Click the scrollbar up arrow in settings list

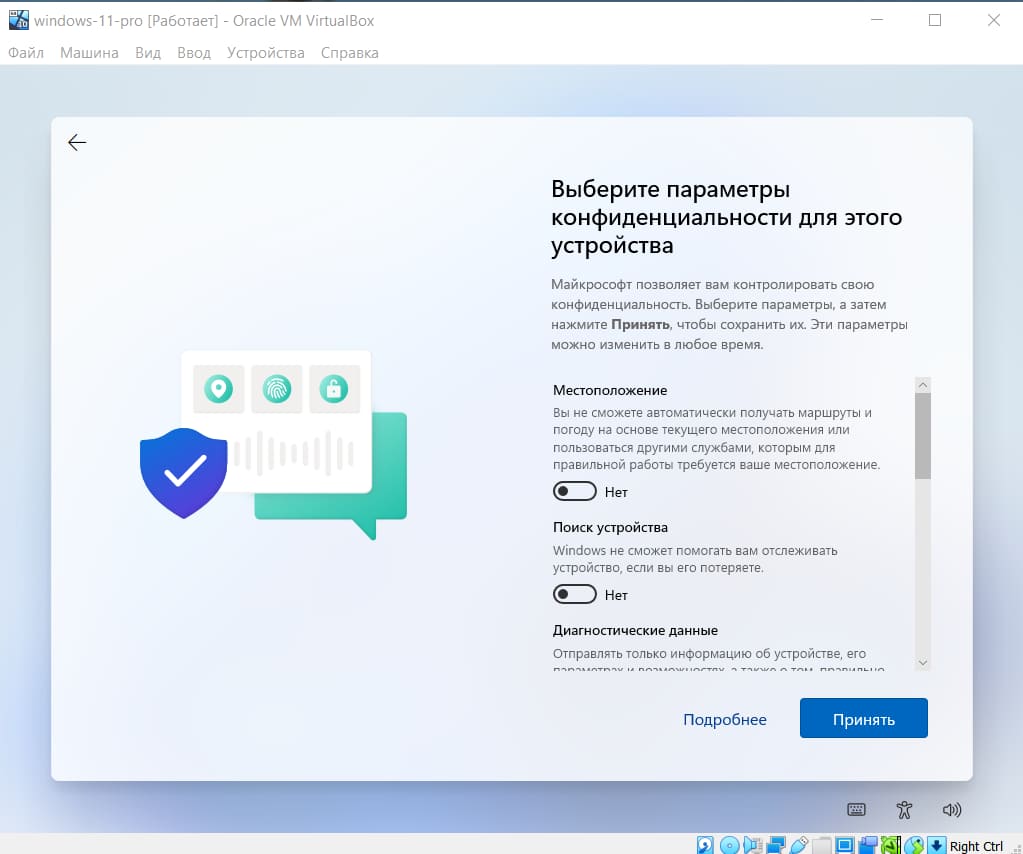(923, 385)
